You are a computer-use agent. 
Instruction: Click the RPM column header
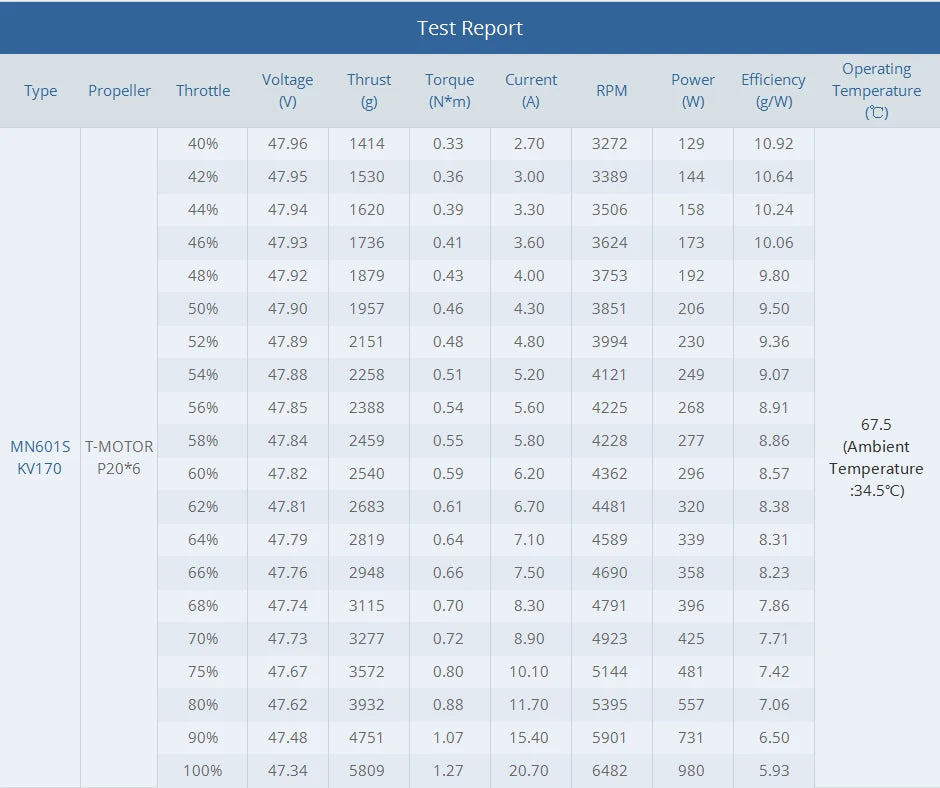pos(611,91)
